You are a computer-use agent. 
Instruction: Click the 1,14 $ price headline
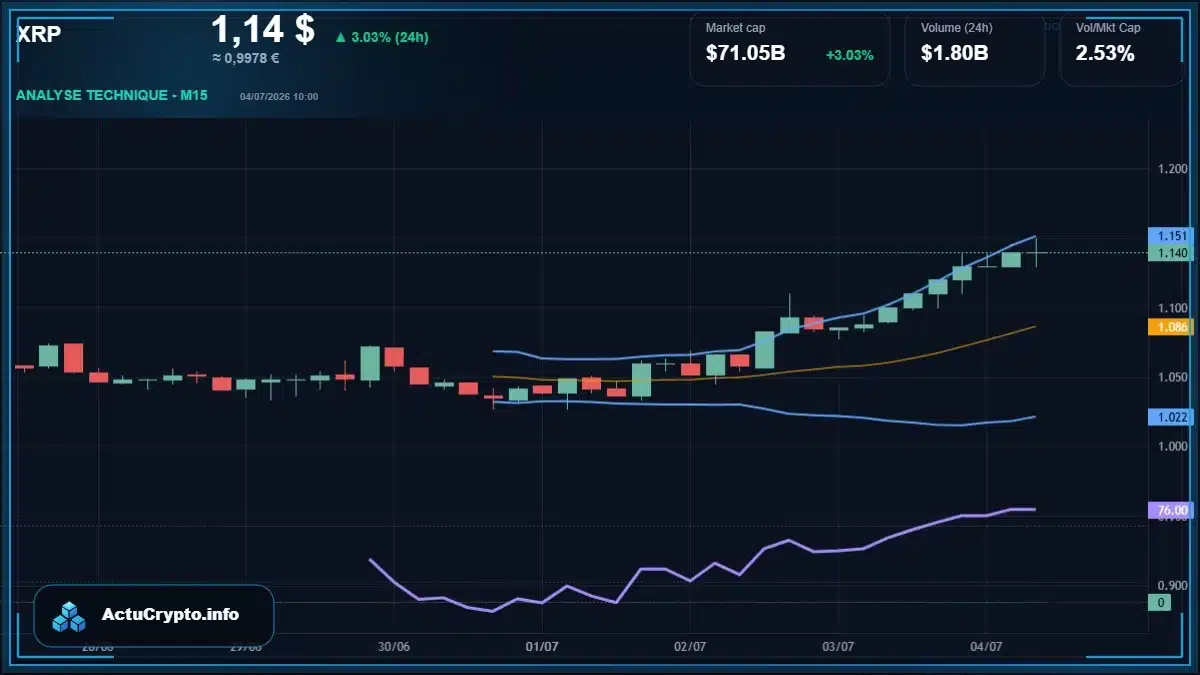click(263, 29)
